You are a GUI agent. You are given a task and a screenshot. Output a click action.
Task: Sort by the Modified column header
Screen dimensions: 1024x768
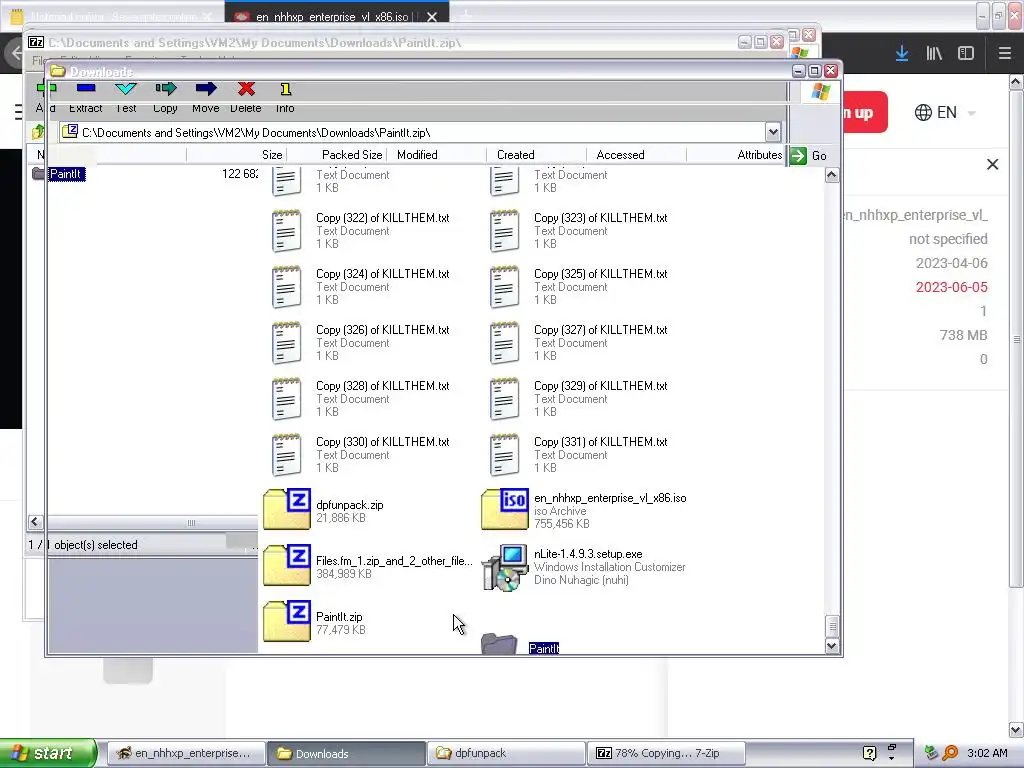pyautogui.click(x=417, y=155)
